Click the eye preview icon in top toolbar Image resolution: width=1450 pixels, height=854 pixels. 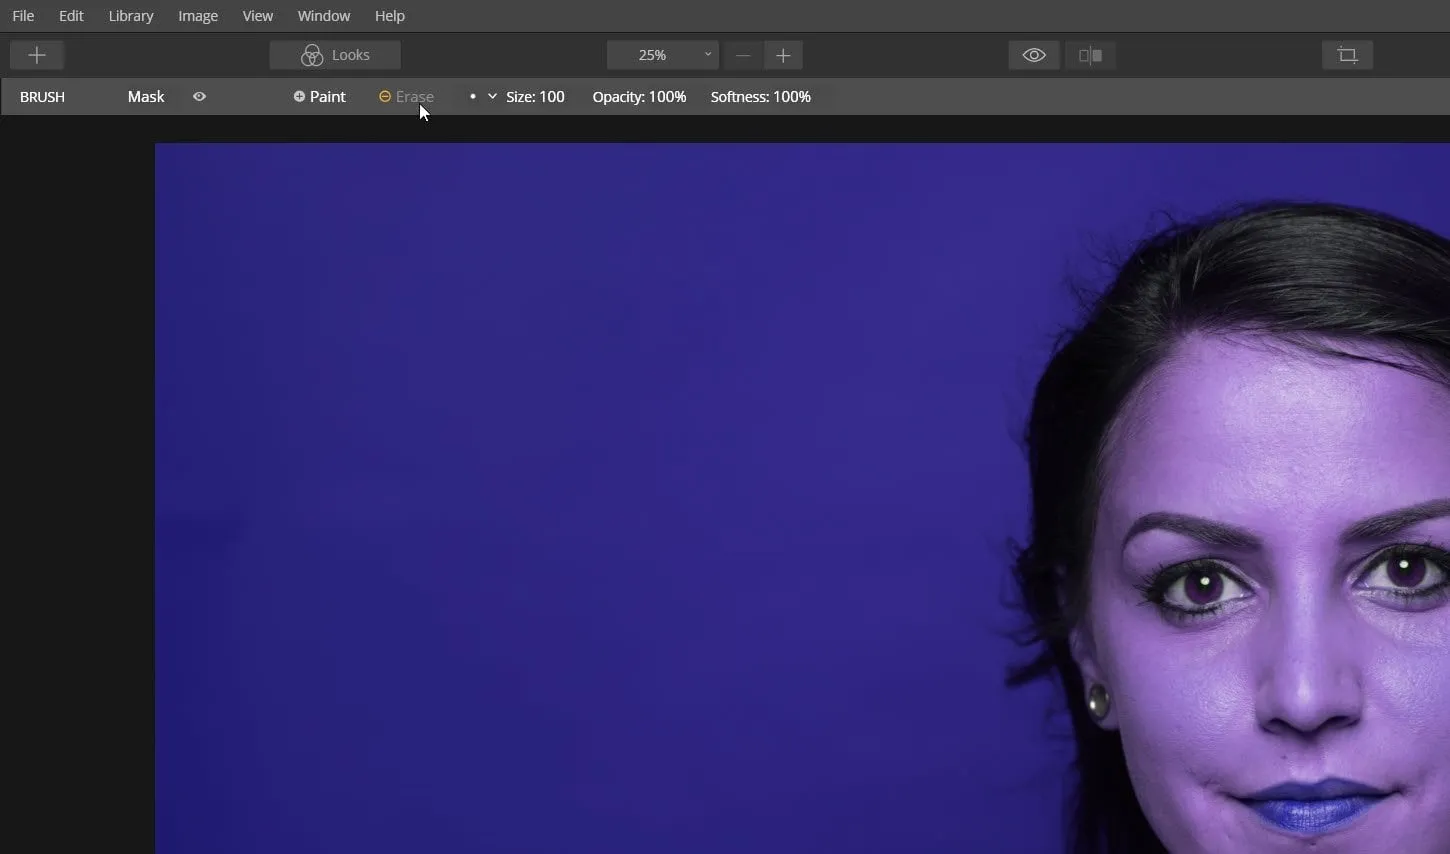tap(1034, 55)
